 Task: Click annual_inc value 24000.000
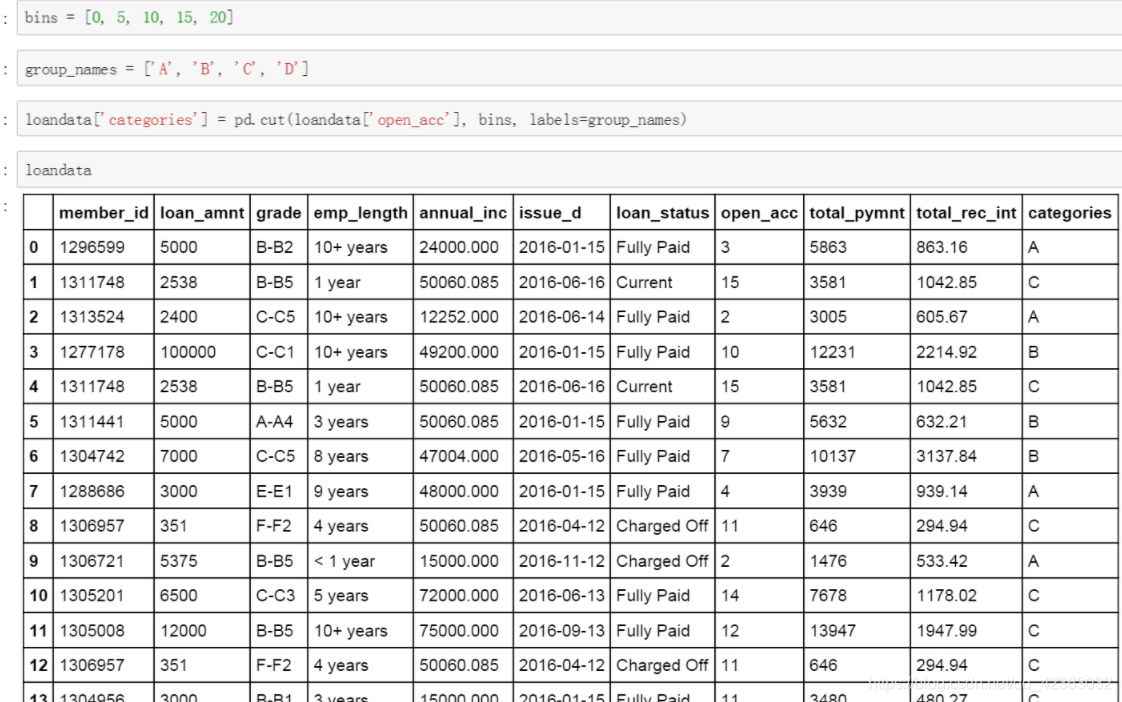pos(459,248)
